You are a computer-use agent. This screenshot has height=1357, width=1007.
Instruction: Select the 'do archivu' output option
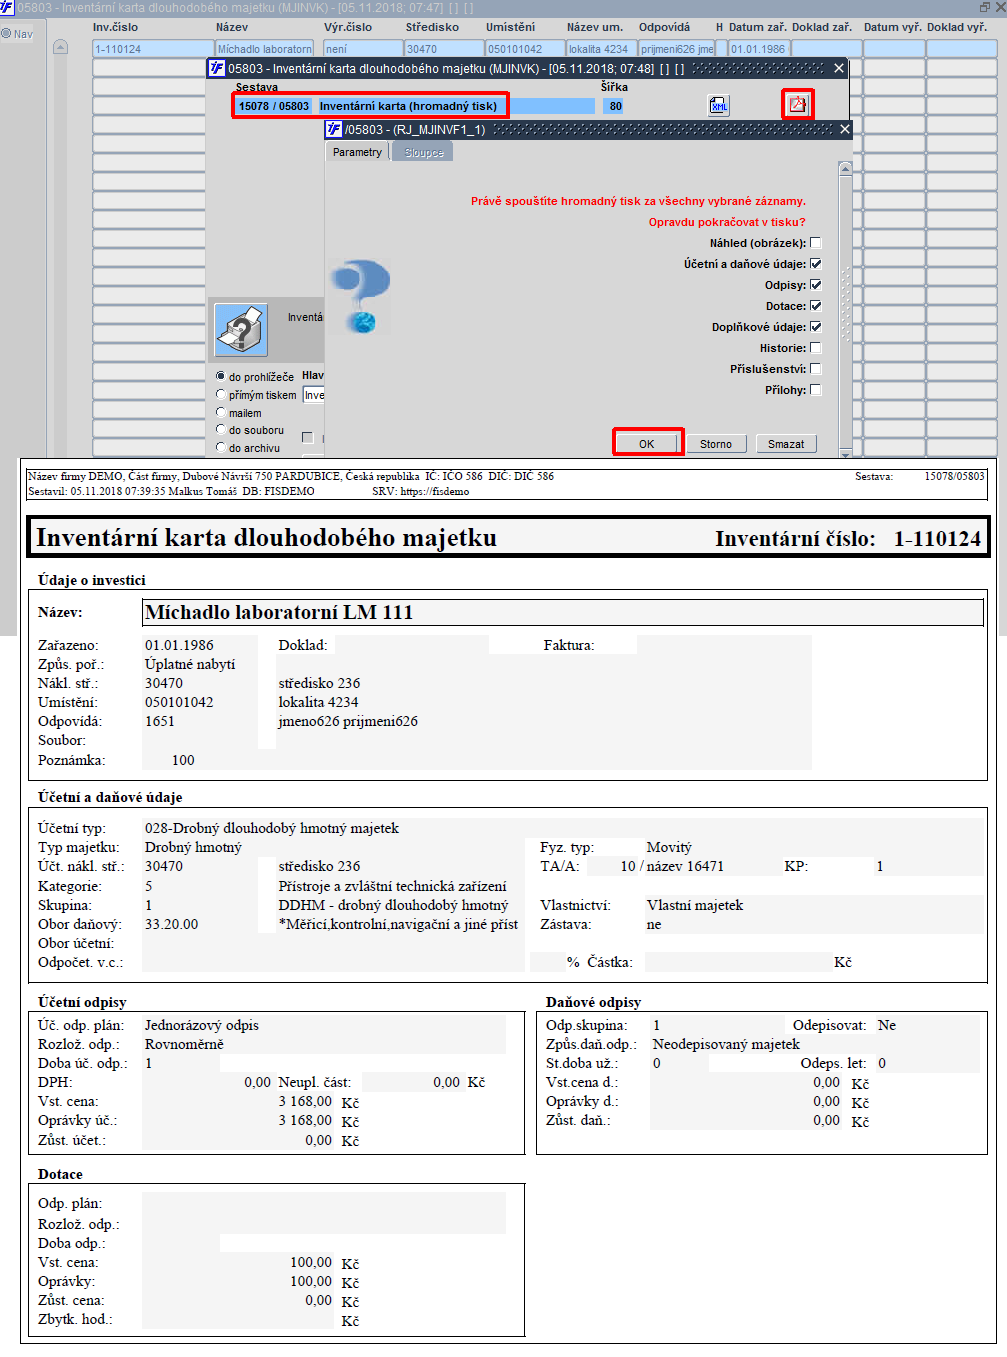221,447
